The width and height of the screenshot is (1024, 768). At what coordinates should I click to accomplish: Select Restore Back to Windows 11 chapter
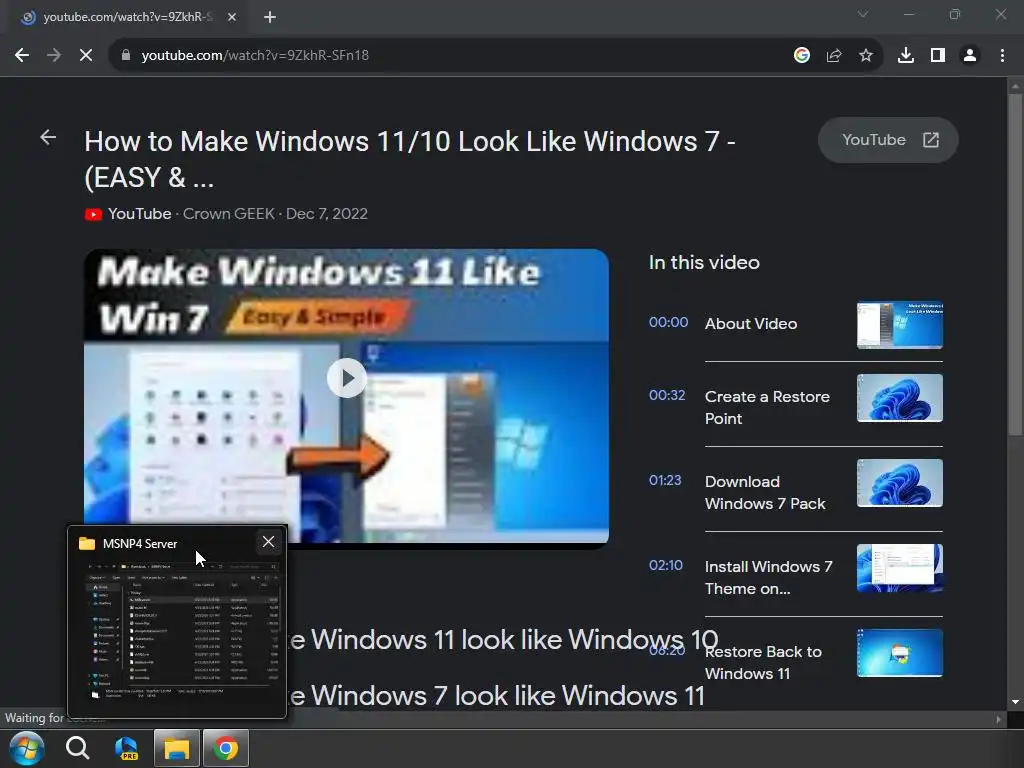pyautogui.click(x=763, y=662)
